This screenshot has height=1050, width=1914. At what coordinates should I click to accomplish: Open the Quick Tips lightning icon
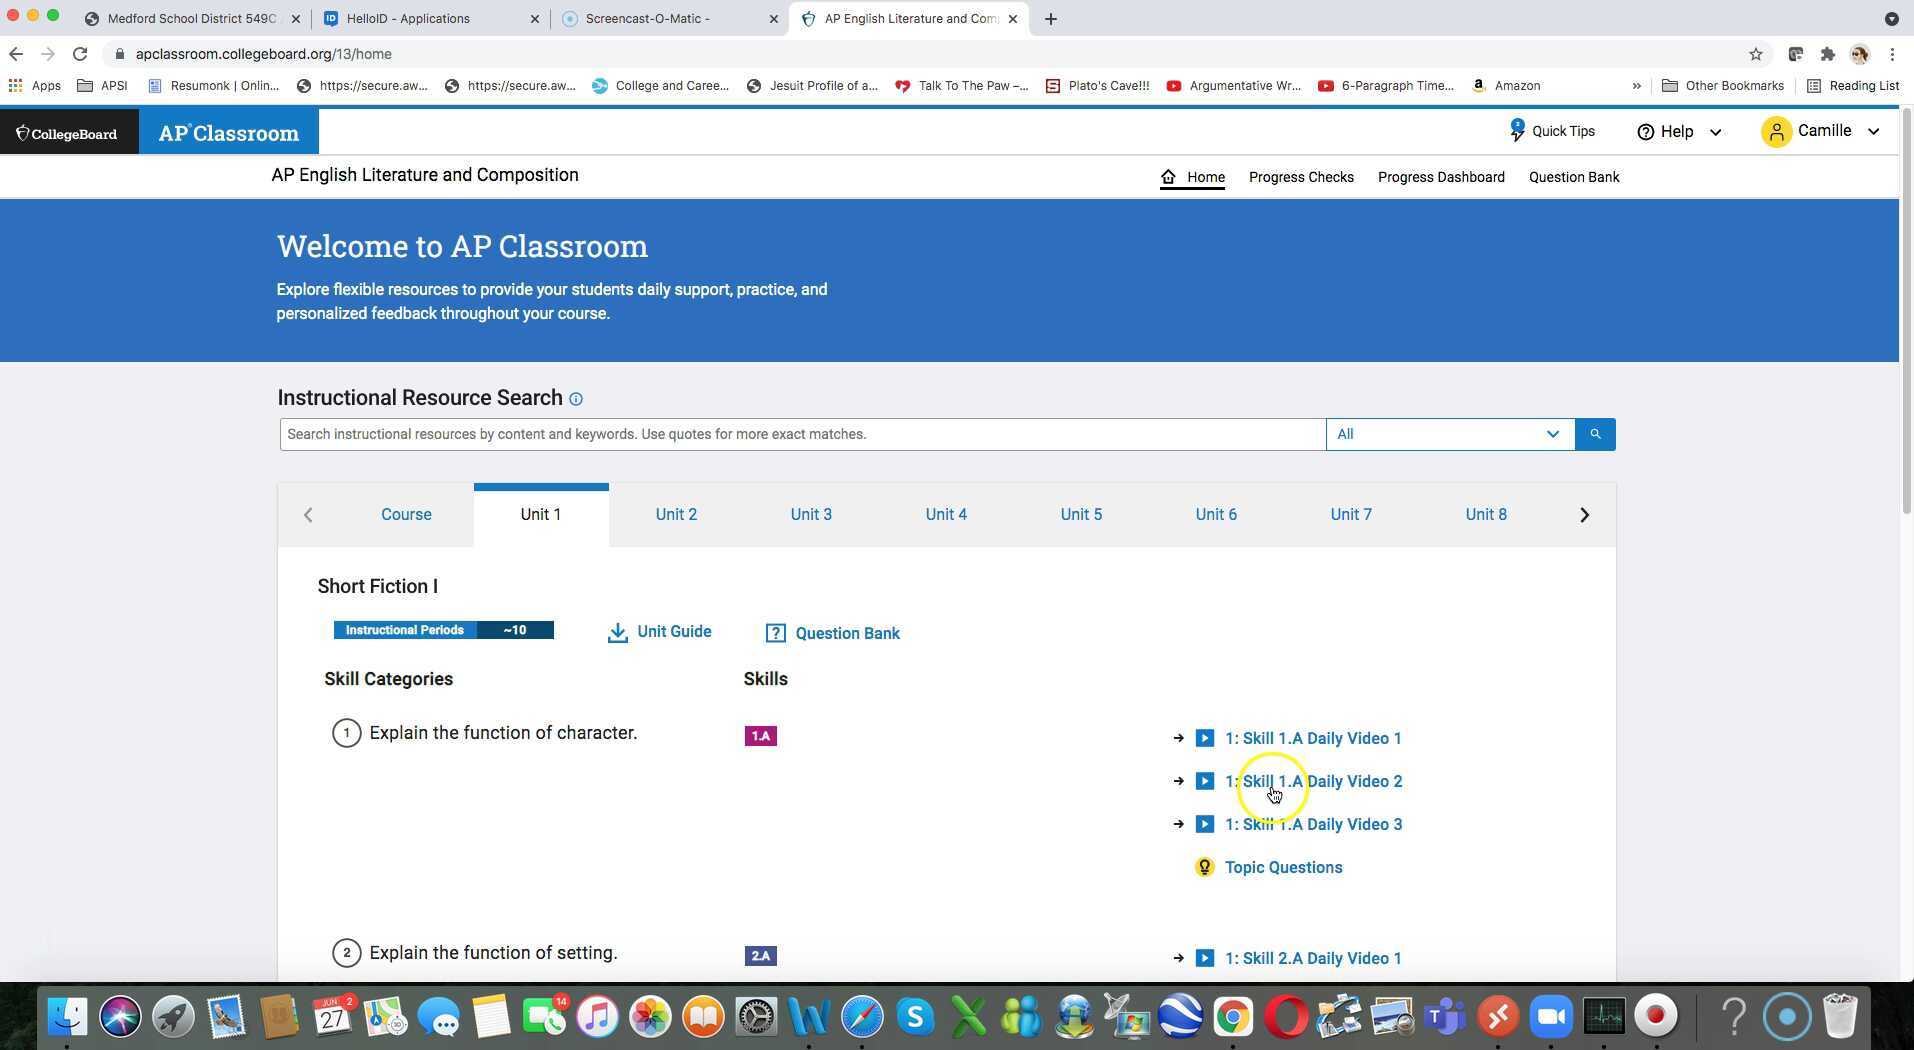[x=1516, y=131]
